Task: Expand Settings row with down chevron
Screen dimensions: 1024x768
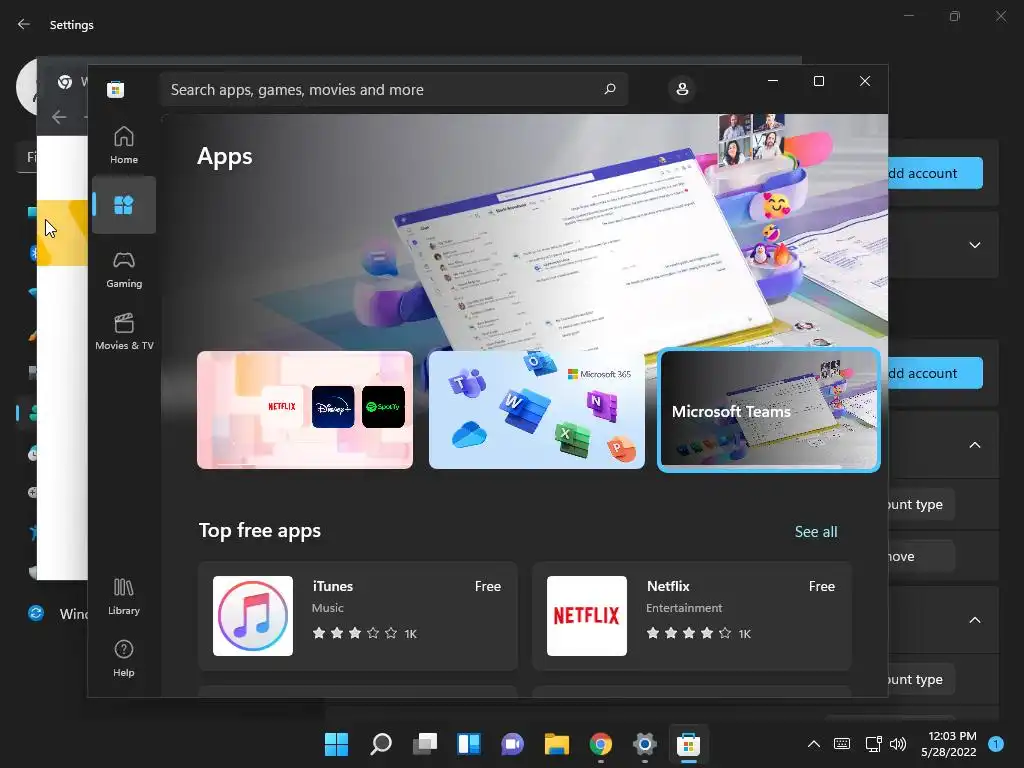Action: (974, 245)
